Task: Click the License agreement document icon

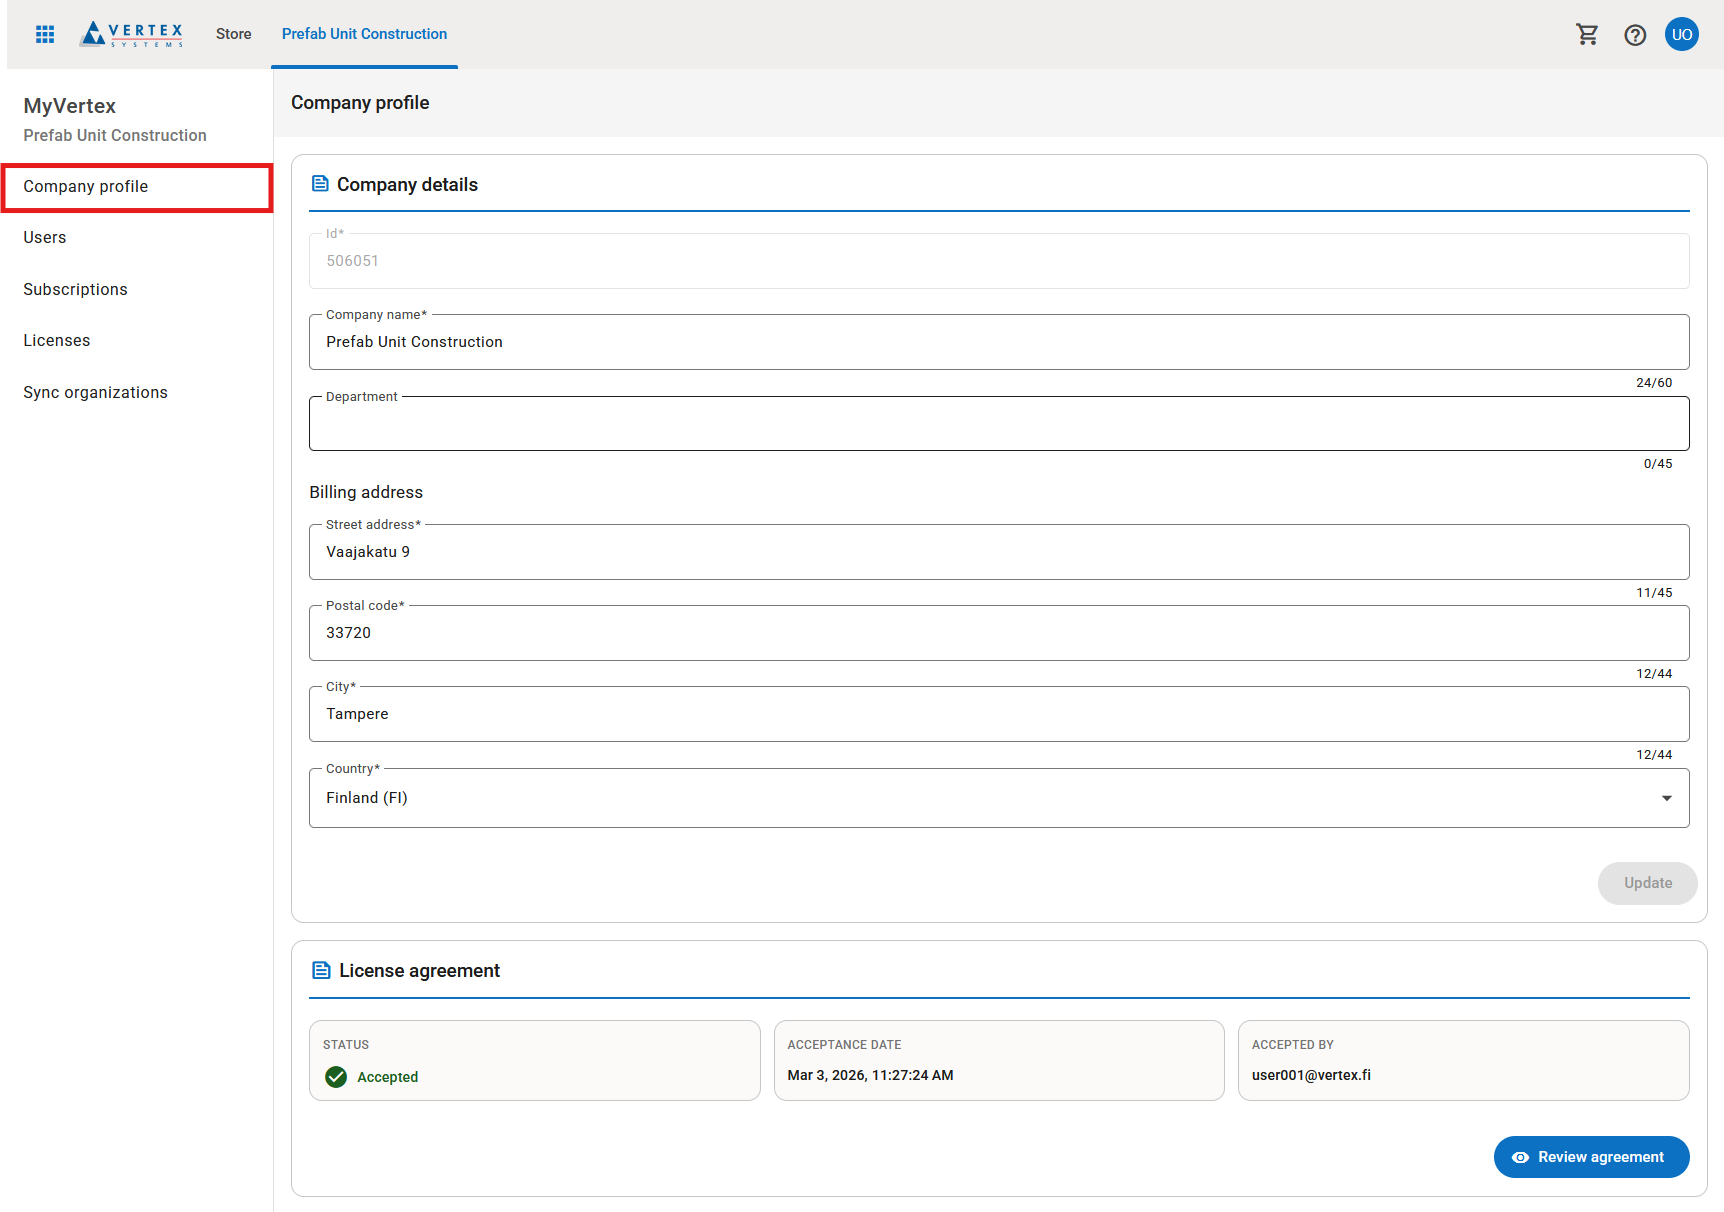Action: (321, 970)
